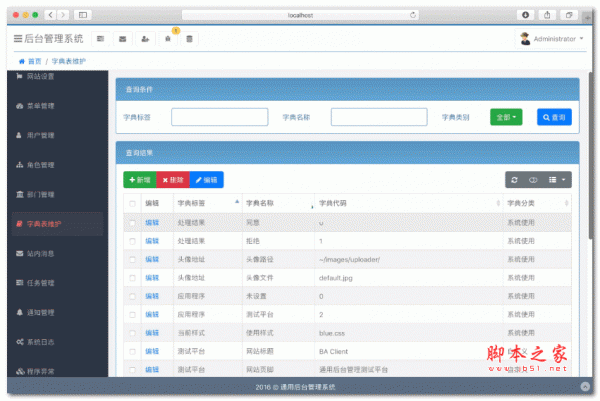Click the blue 查询 search button

(x=554, y=117)
